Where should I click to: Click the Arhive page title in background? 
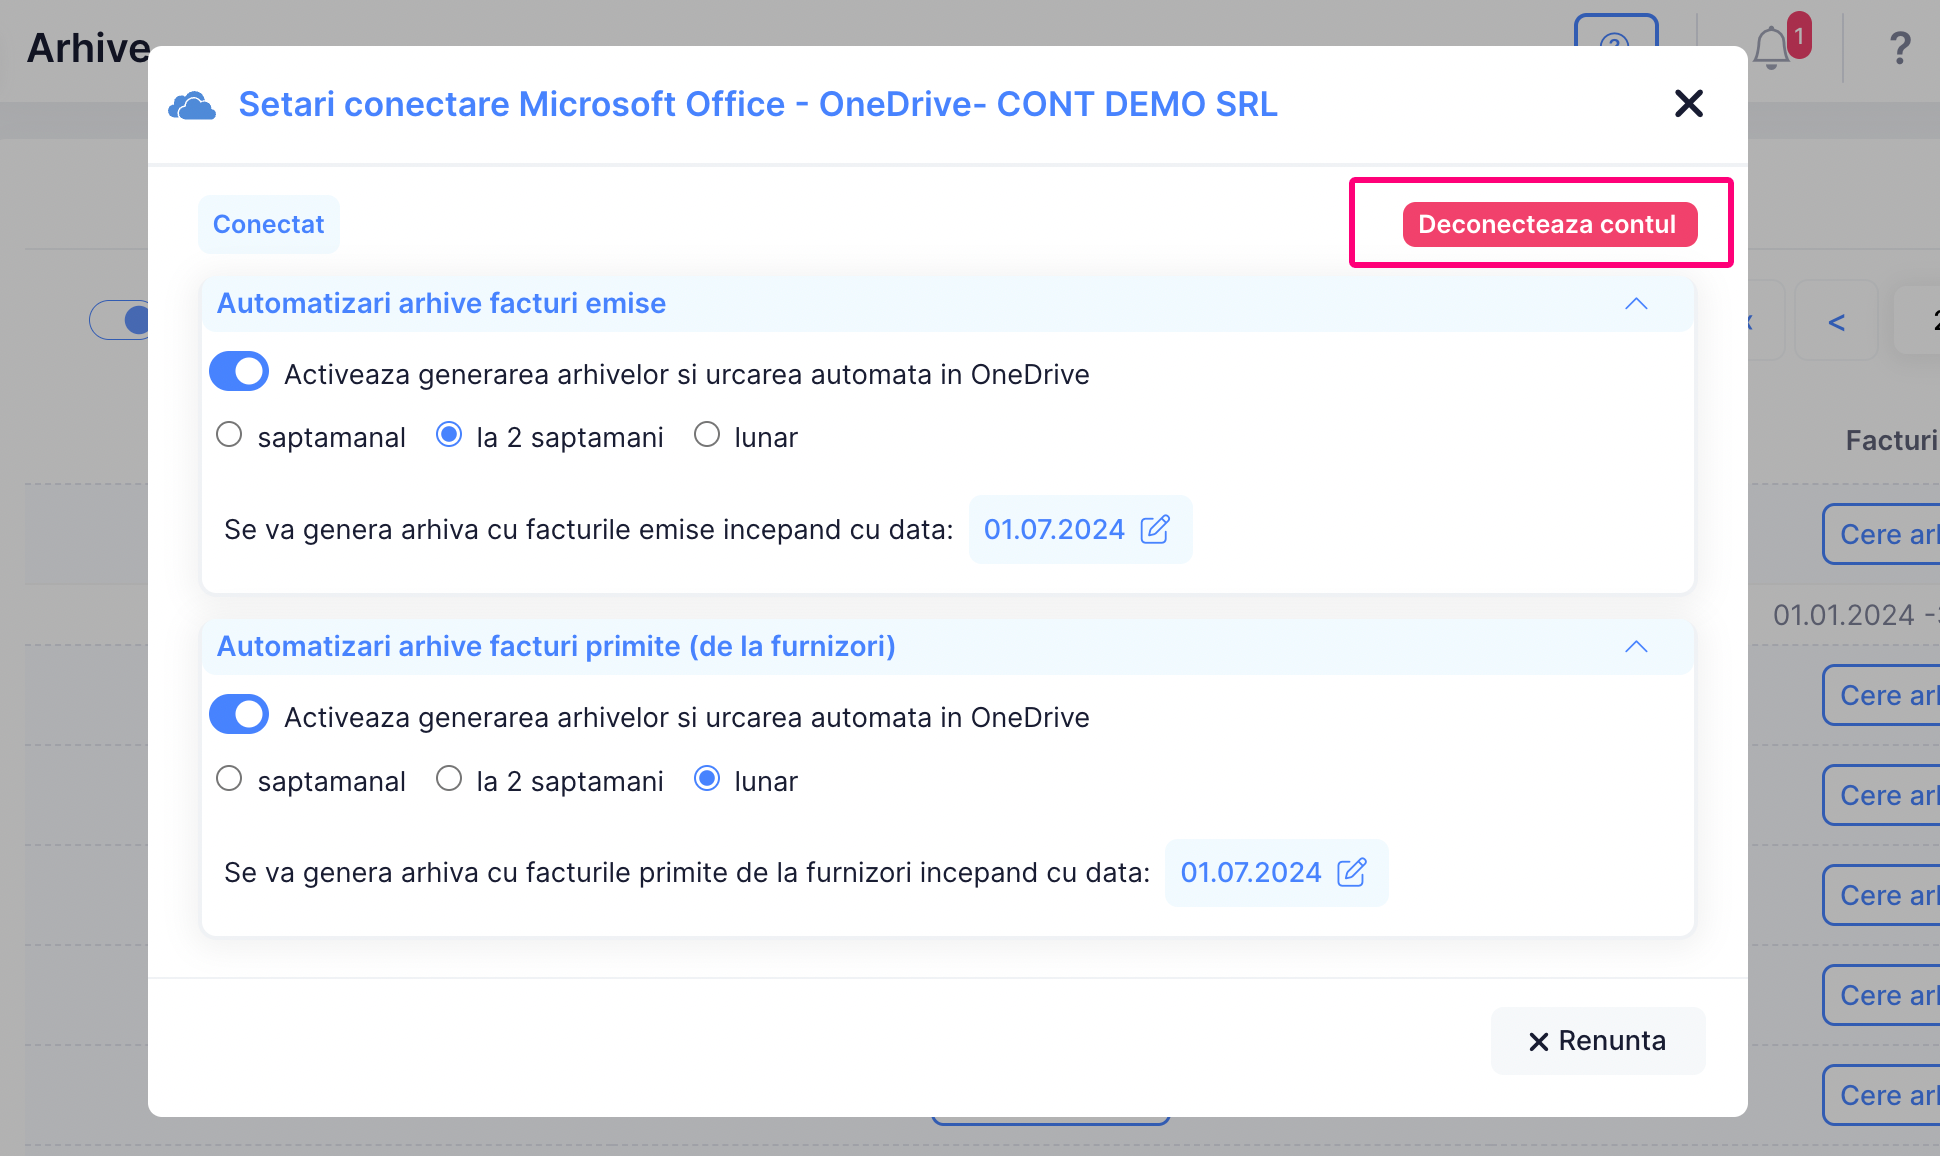coord(88,48)
